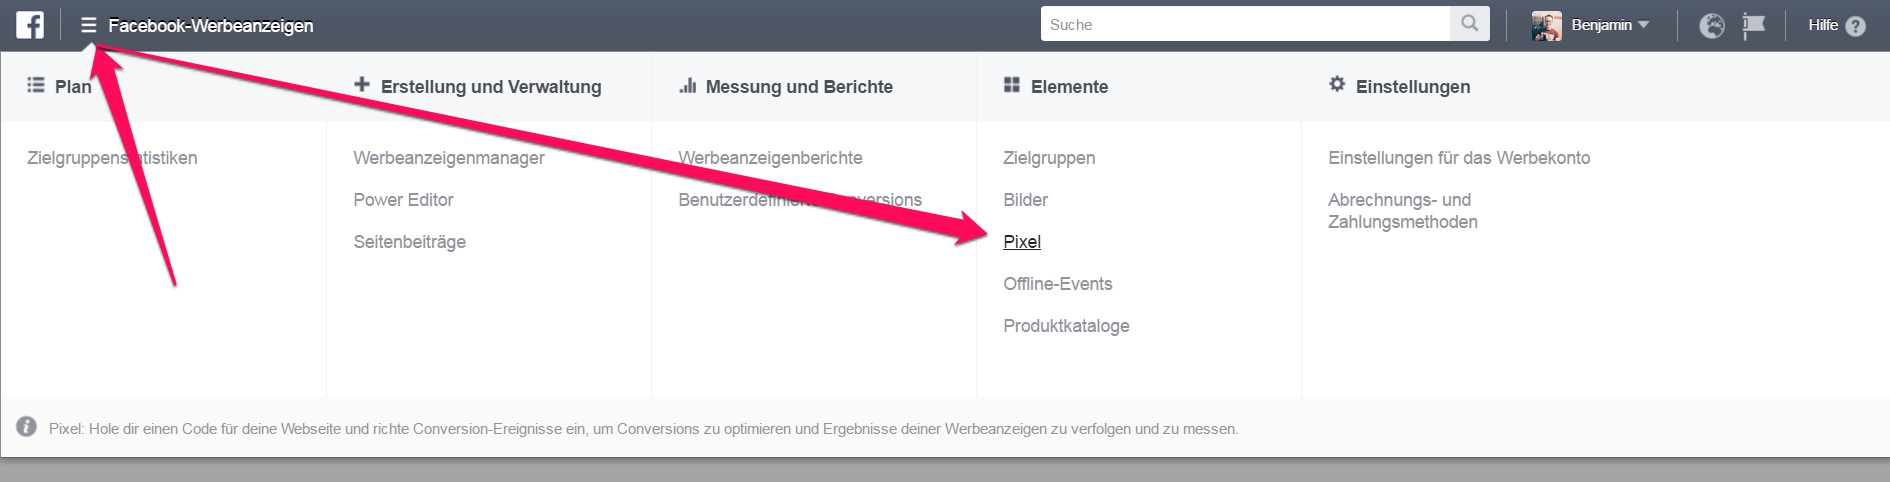Open Einstellungen für das Werbekonto

pyautogui.click(x=1459, y=158)
